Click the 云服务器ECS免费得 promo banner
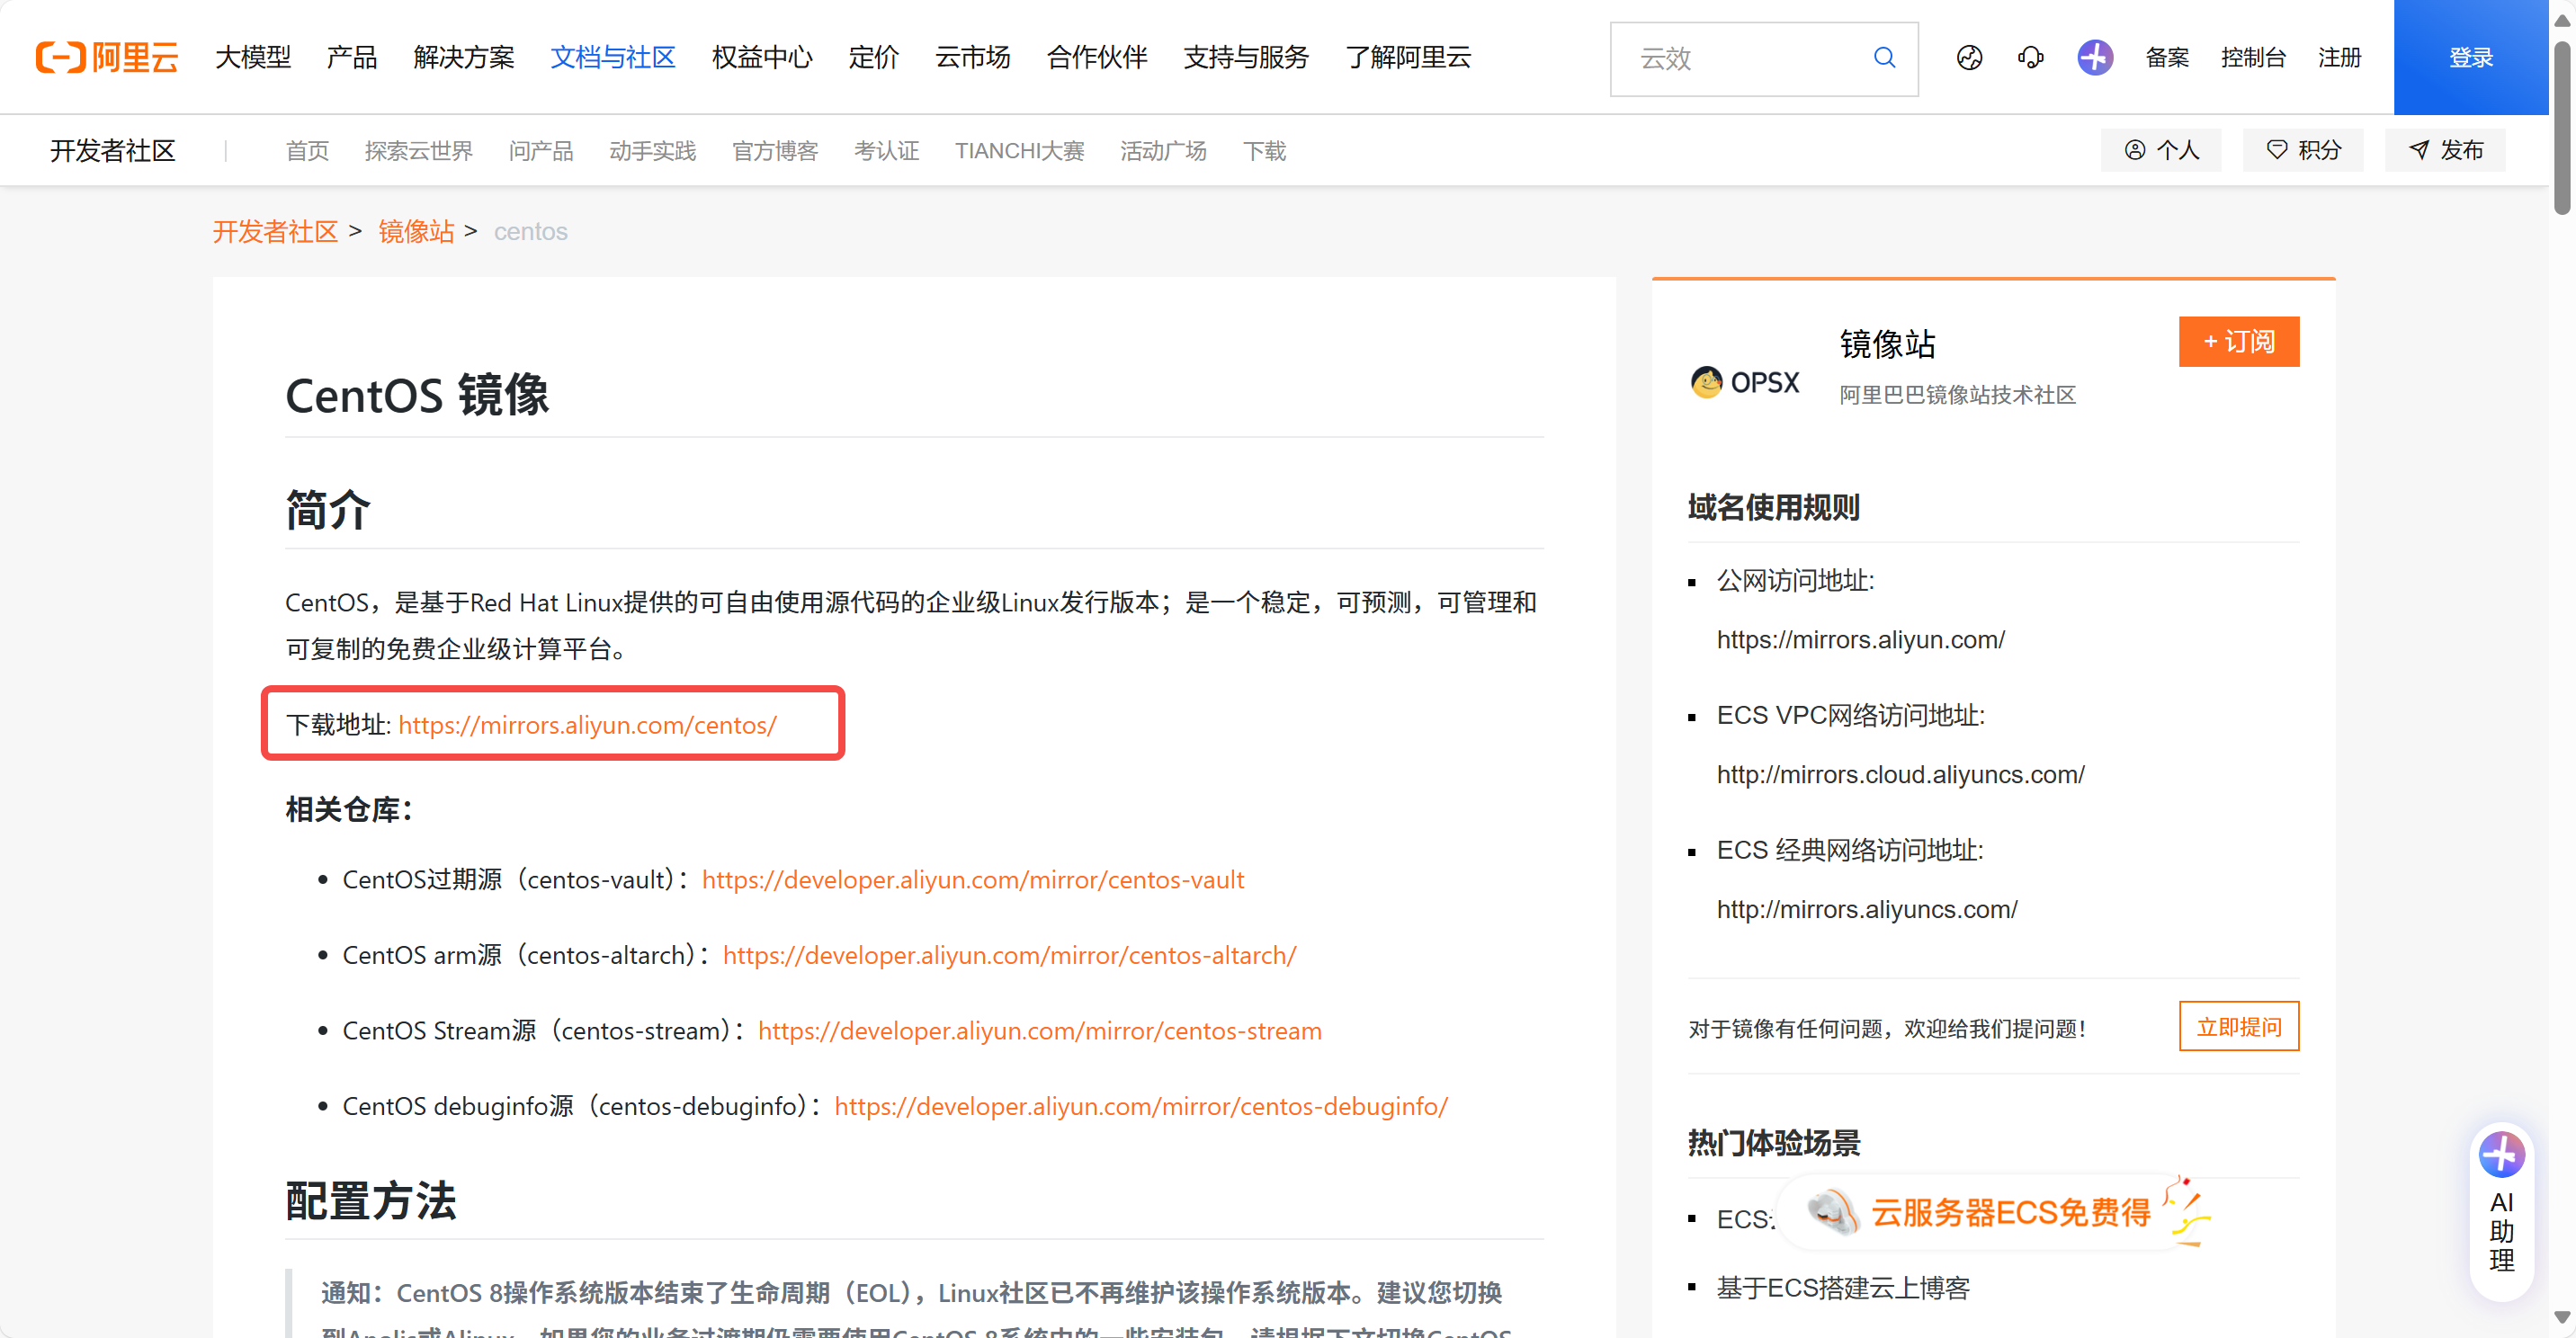Screen dimensions: 2576x1338 click(x=1996, y=1212)
